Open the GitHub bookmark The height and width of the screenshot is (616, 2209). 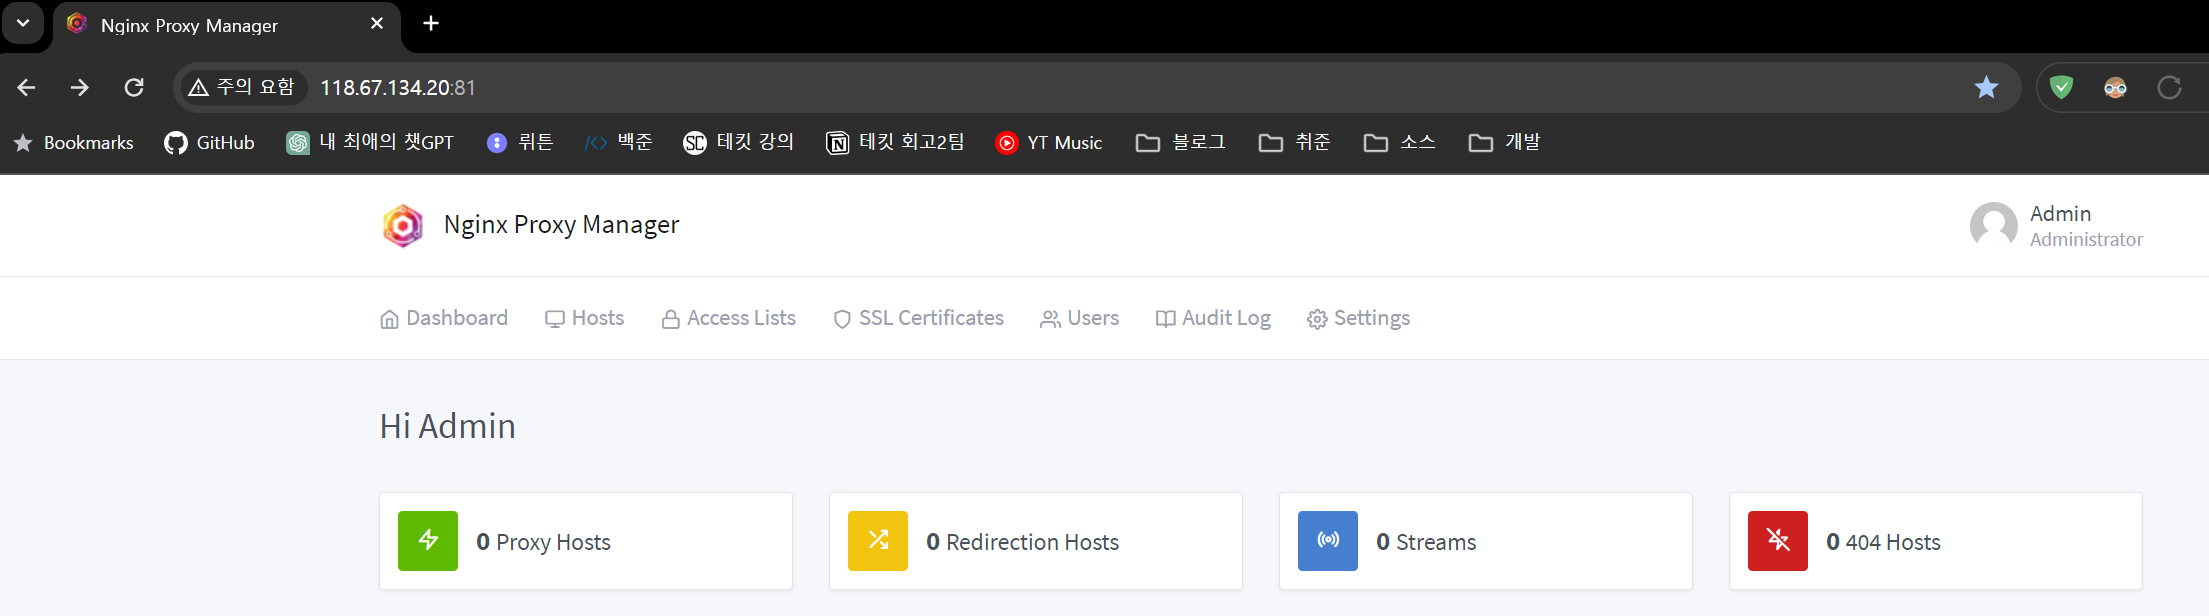[210, 143]
